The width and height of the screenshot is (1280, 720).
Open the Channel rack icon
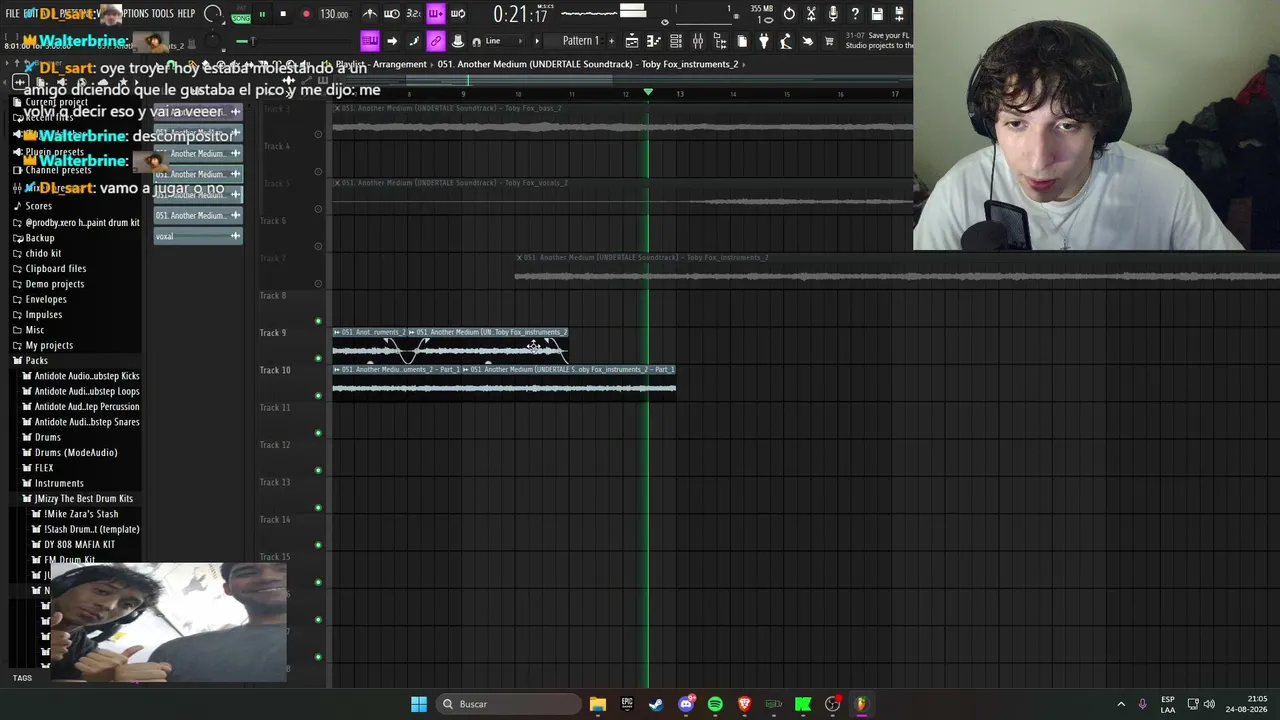click(676, 41)
